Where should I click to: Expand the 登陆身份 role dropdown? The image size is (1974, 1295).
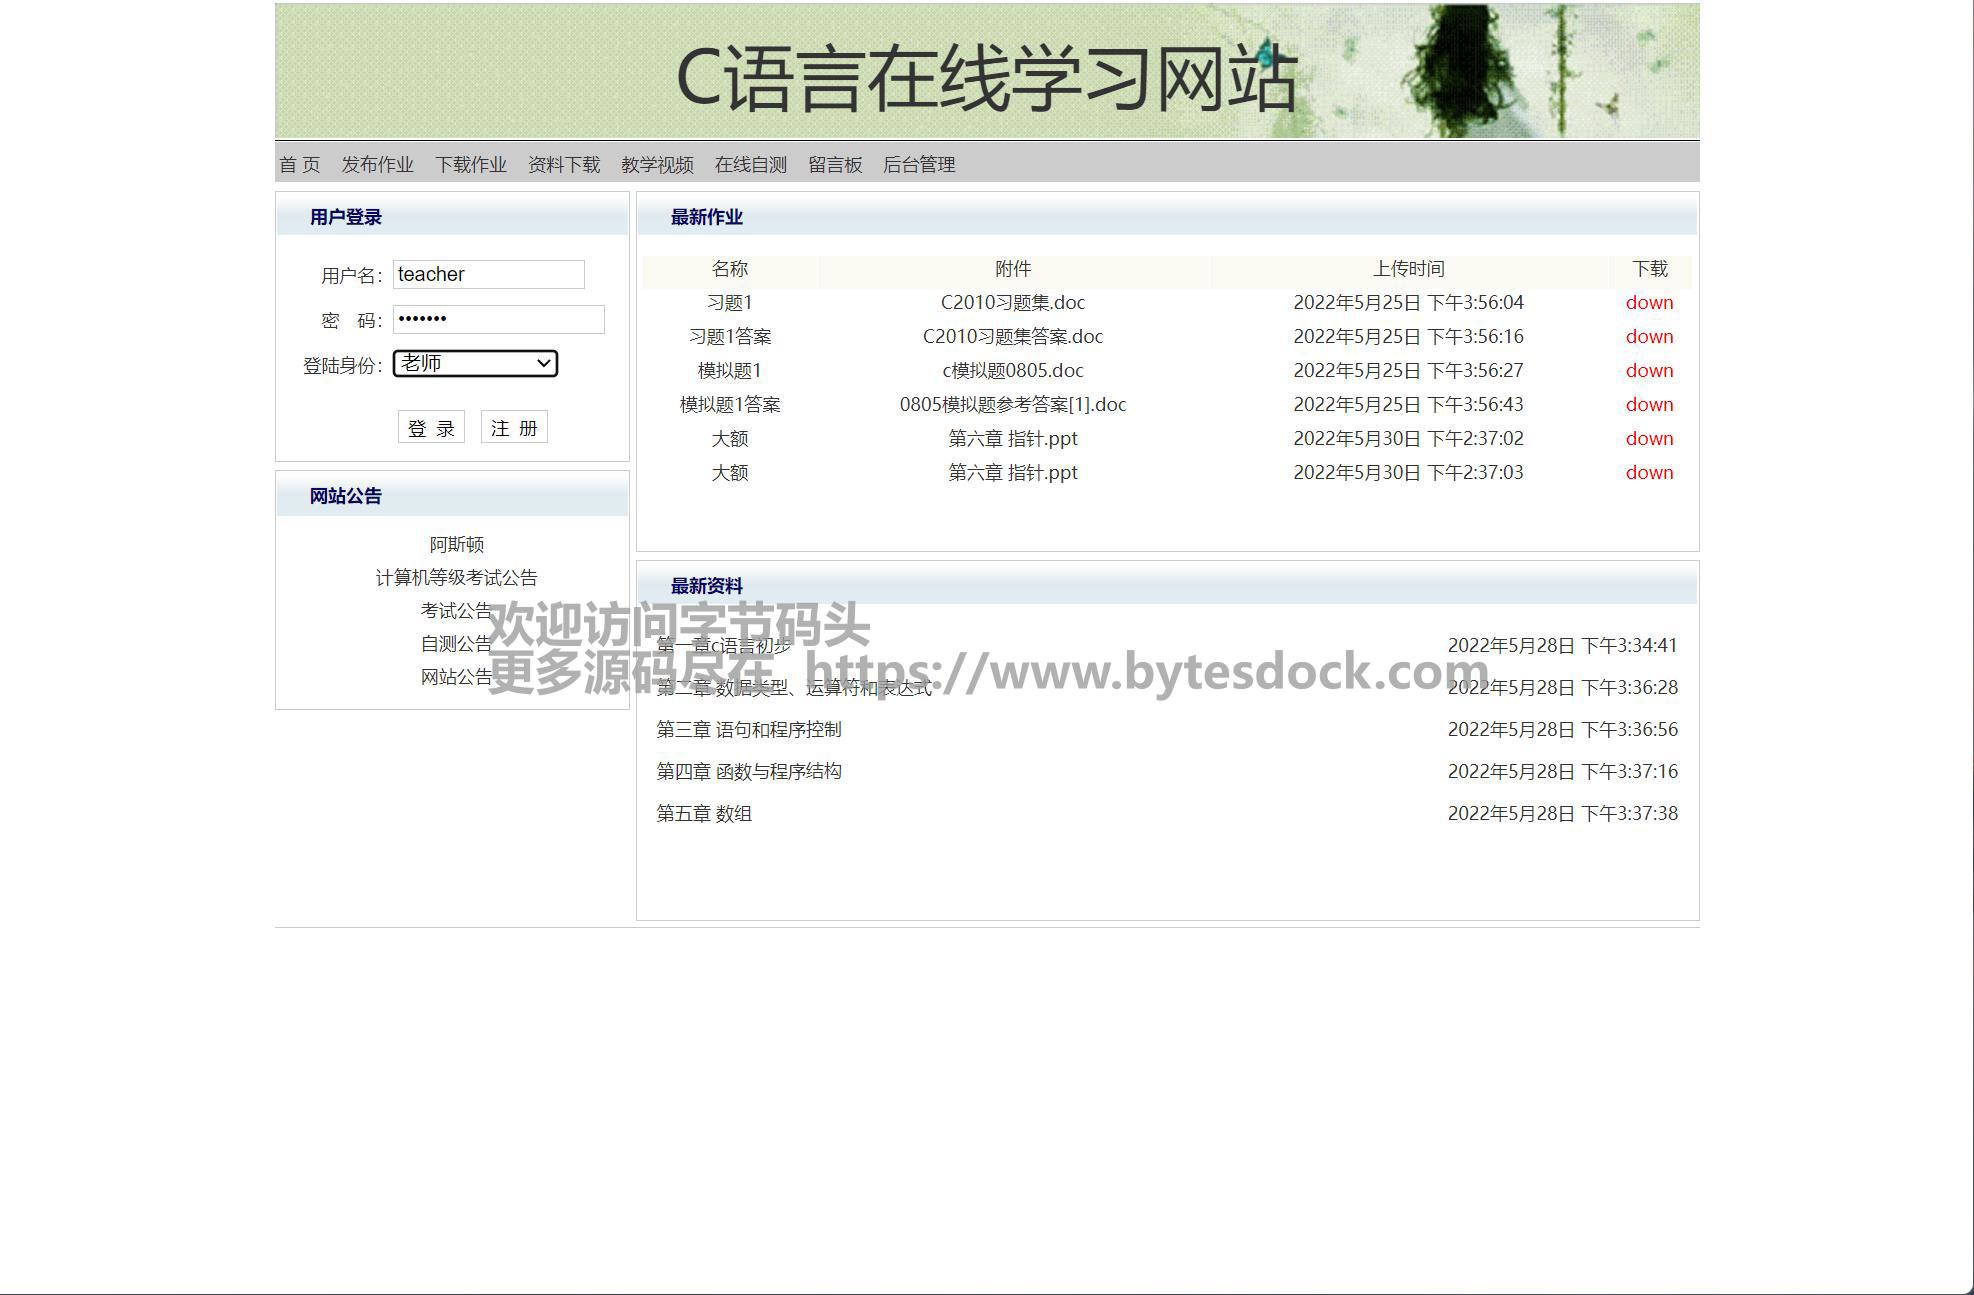pos(475,364)
